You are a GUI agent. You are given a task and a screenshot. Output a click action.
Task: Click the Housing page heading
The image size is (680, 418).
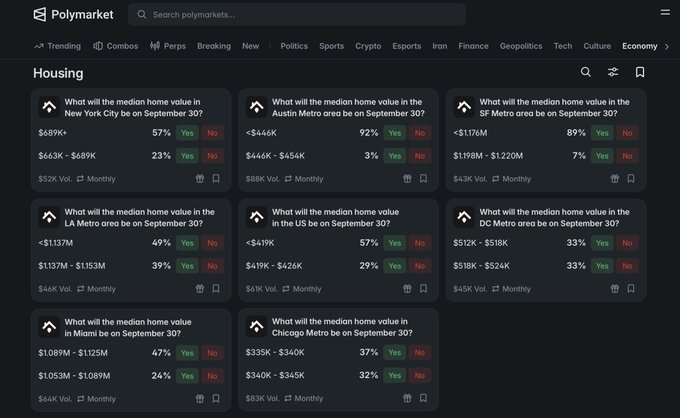coord(58,73)
